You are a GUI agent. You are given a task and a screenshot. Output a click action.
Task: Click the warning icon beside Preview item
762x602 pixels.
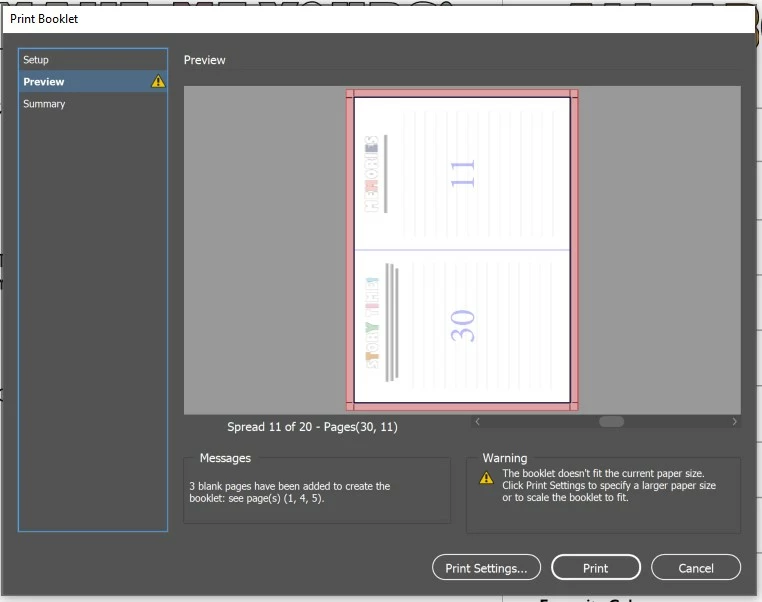(158, 81)
